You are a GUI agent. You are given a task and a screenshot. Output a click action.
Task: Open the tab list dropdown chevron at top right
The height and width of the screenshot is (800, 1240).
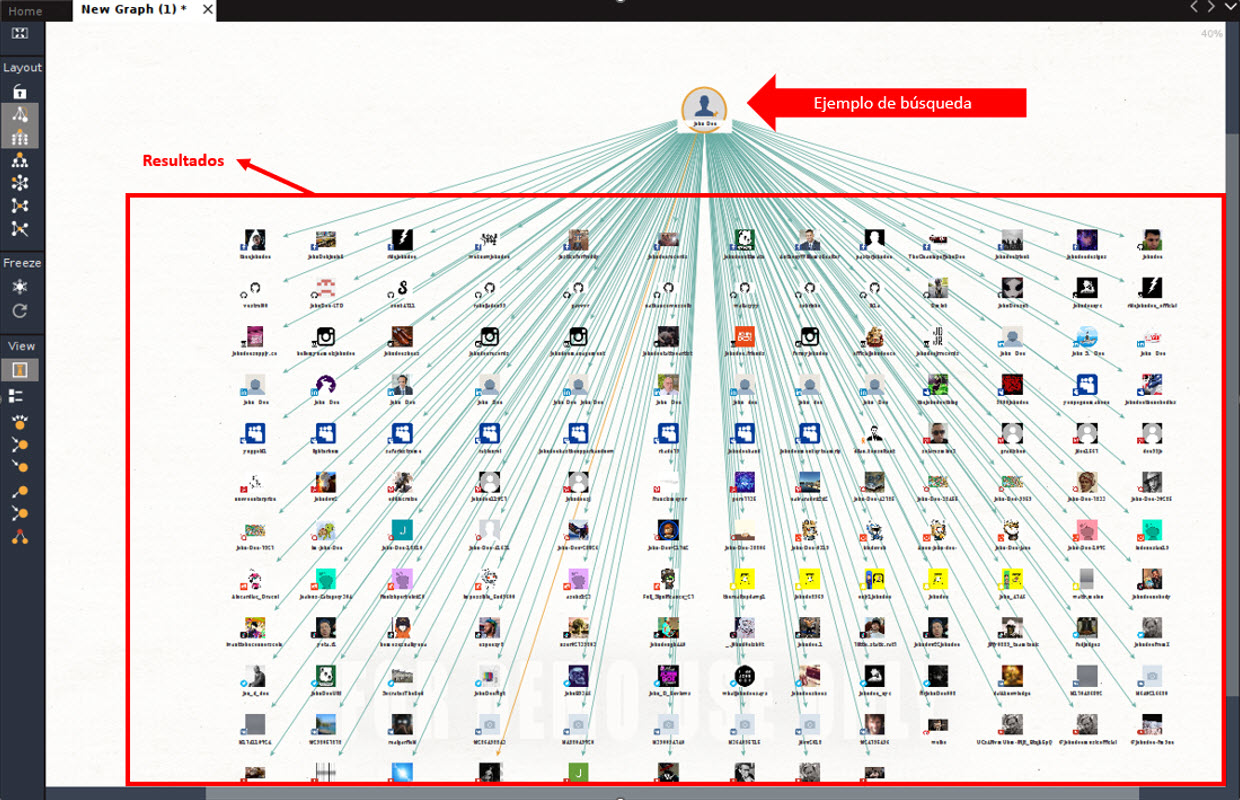pos(1230,6)
